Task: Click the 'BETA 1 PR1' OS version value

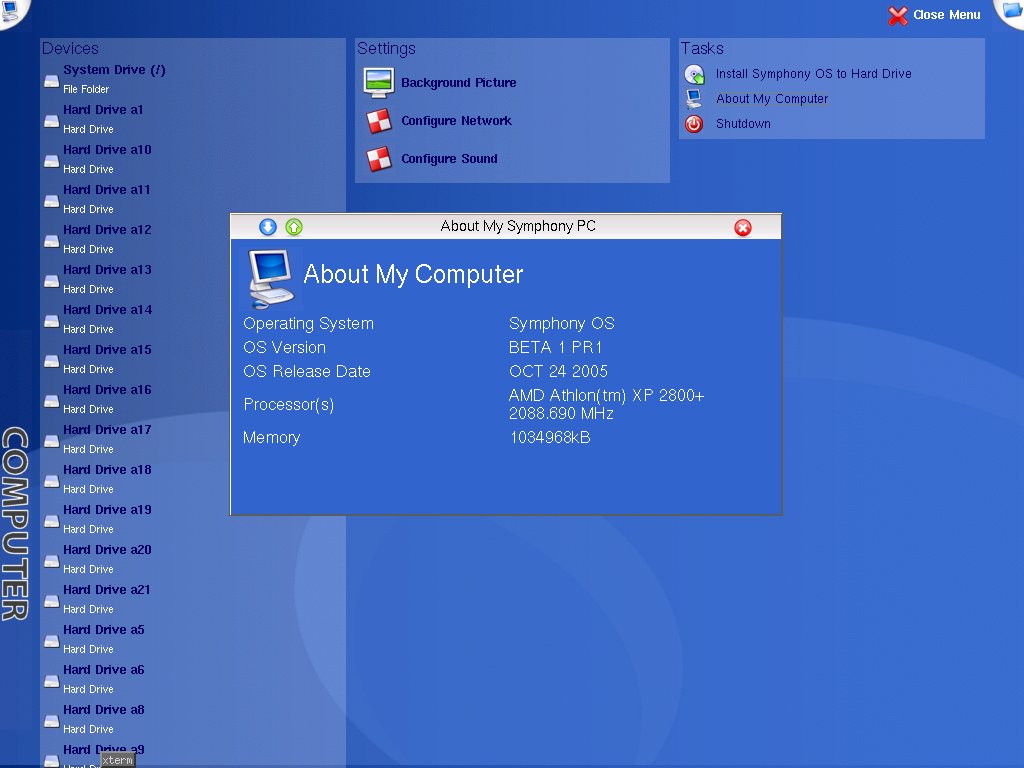Action: [555, 347]
